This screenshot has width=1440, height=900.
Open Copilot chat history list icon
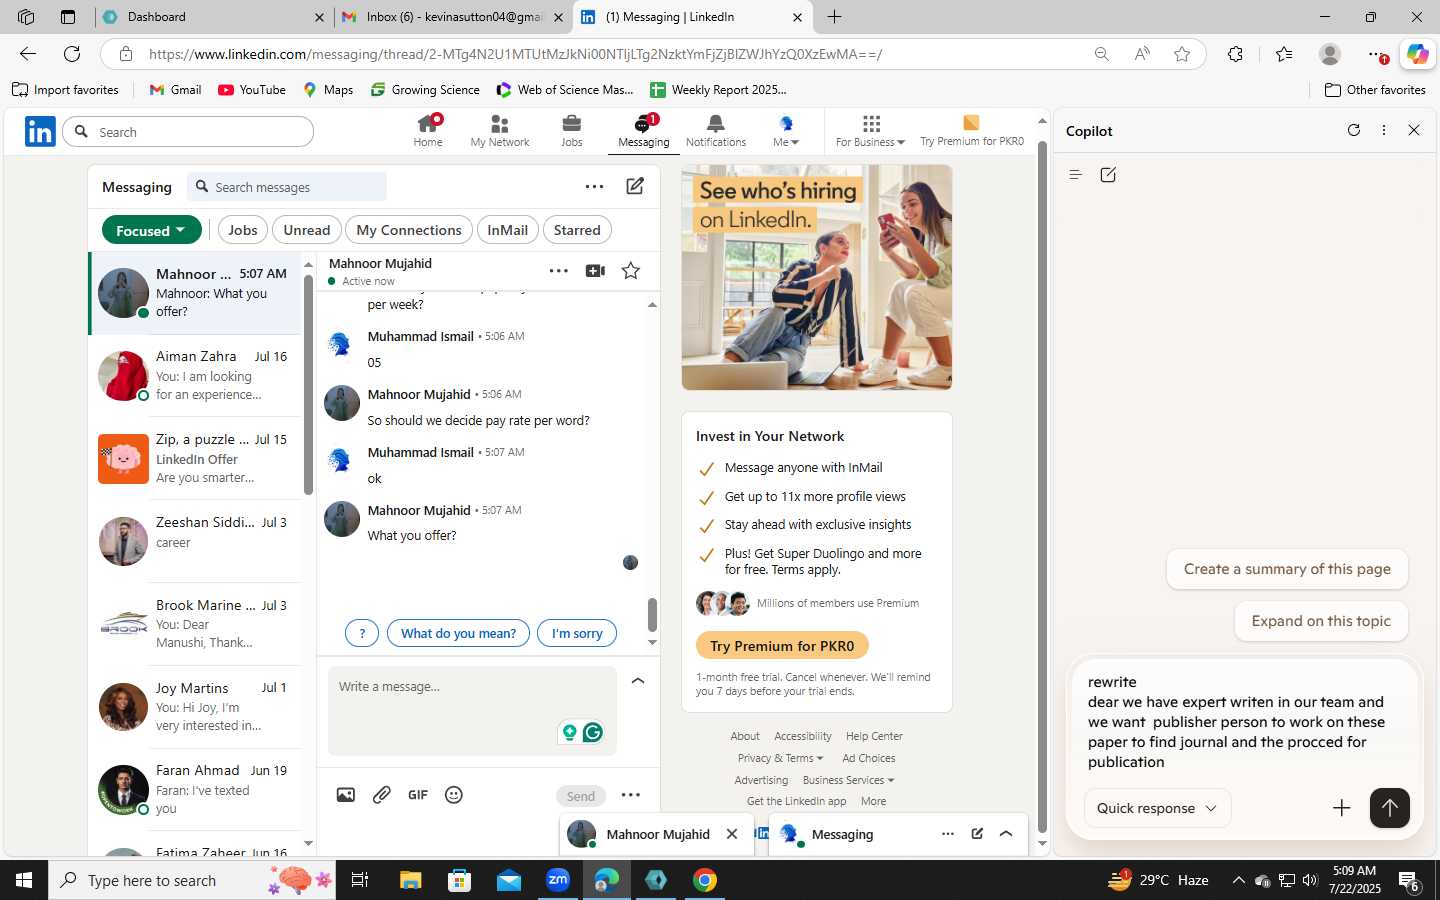1076,175
